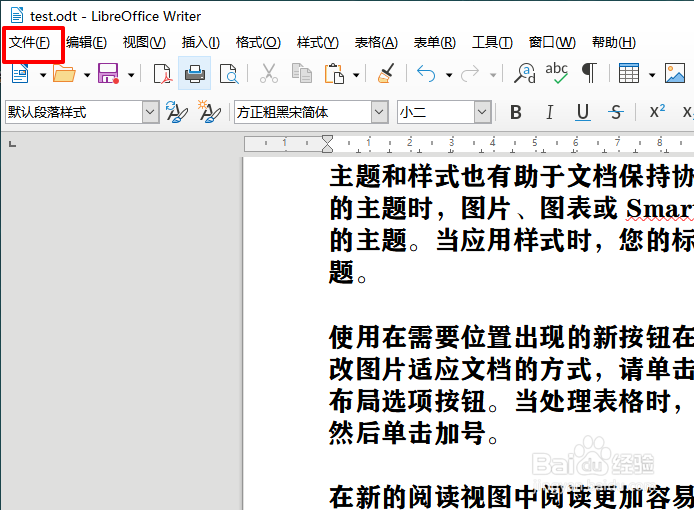Toggle Strikethrough formatting
694x510 pixels.
[x=616, y=112]
